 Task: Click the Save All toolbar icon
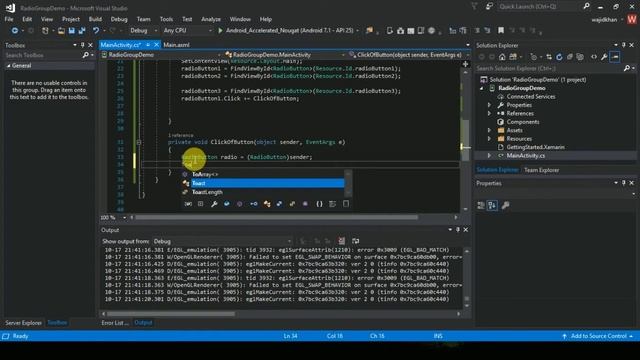[82, 31]
